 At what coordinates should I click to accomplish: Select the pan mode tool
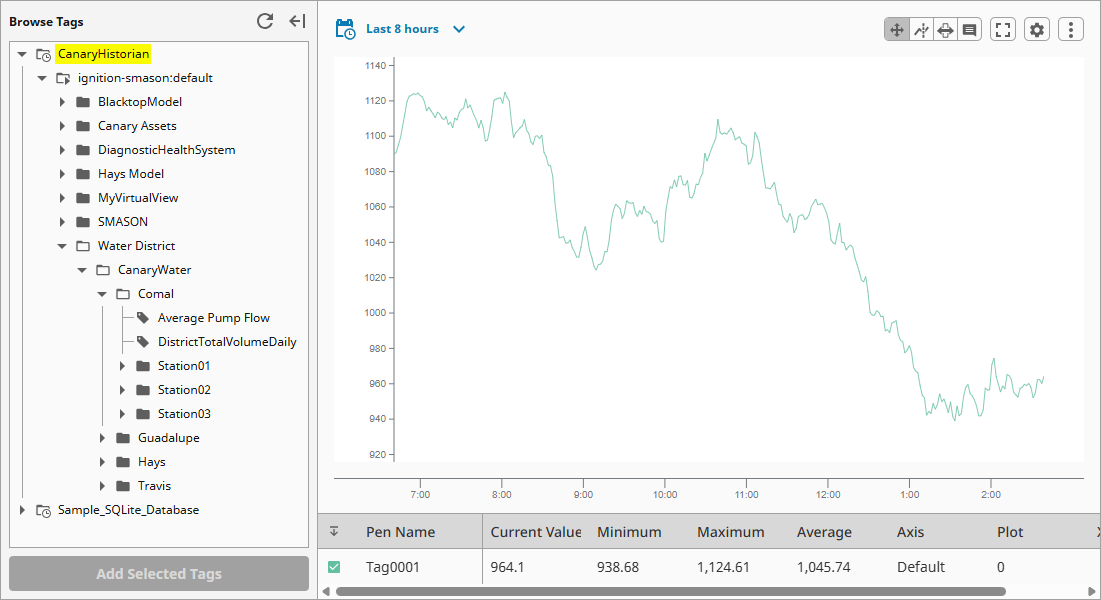click(896, 30)
